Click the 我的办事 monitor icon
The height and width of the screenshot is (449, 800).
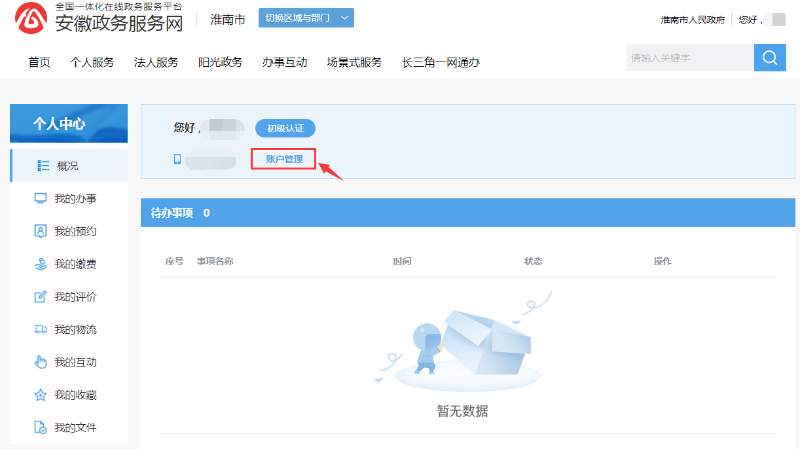(41, 198)
